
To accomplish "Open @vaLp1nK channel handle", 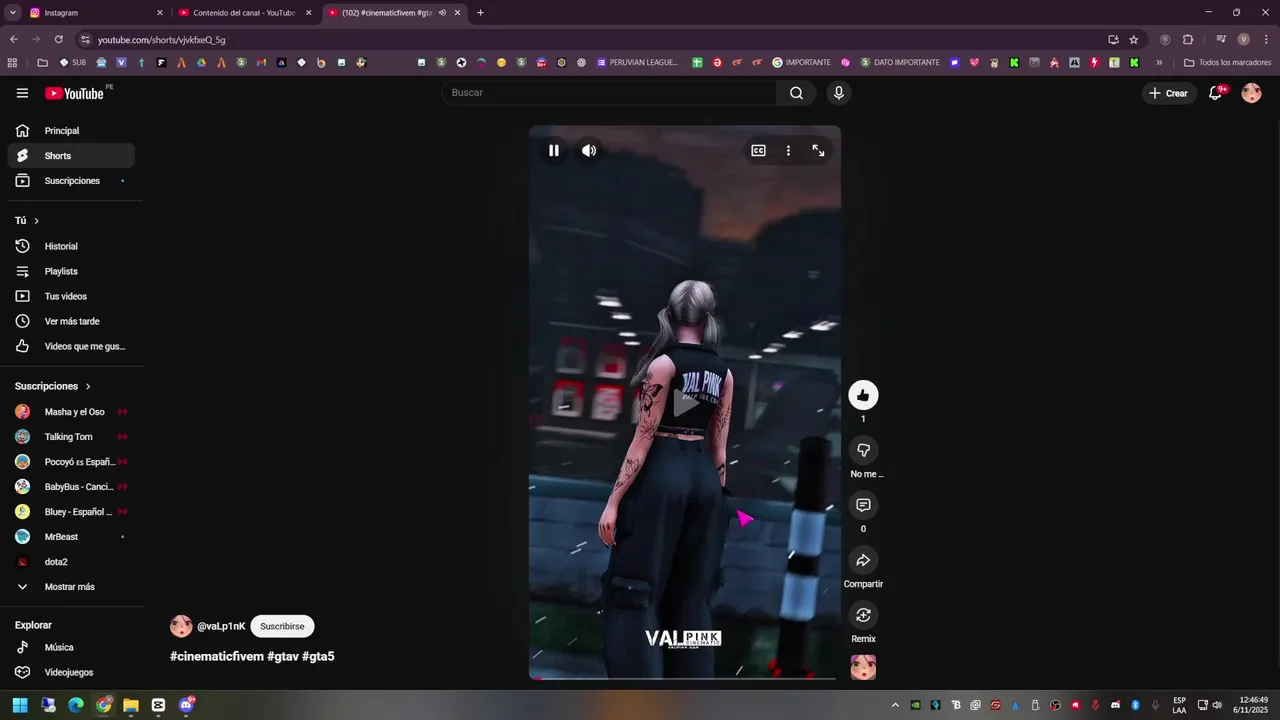I will pyautogui.click(x=221, y=626).
